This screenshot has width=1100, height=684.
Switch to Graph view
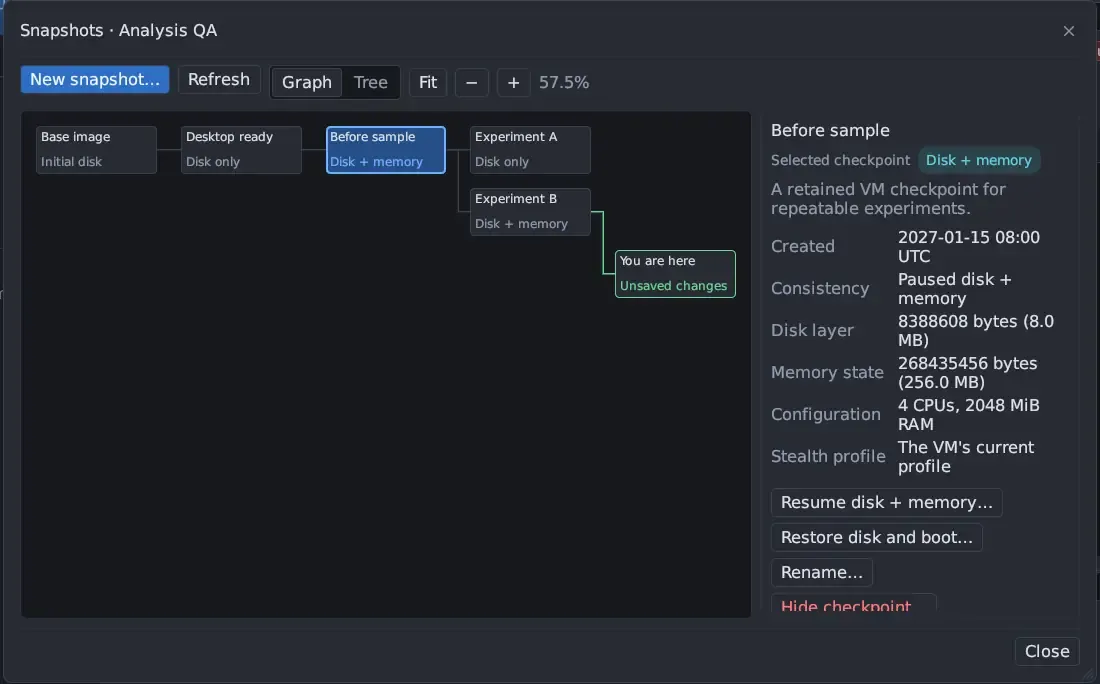click(x=307, y=83)
